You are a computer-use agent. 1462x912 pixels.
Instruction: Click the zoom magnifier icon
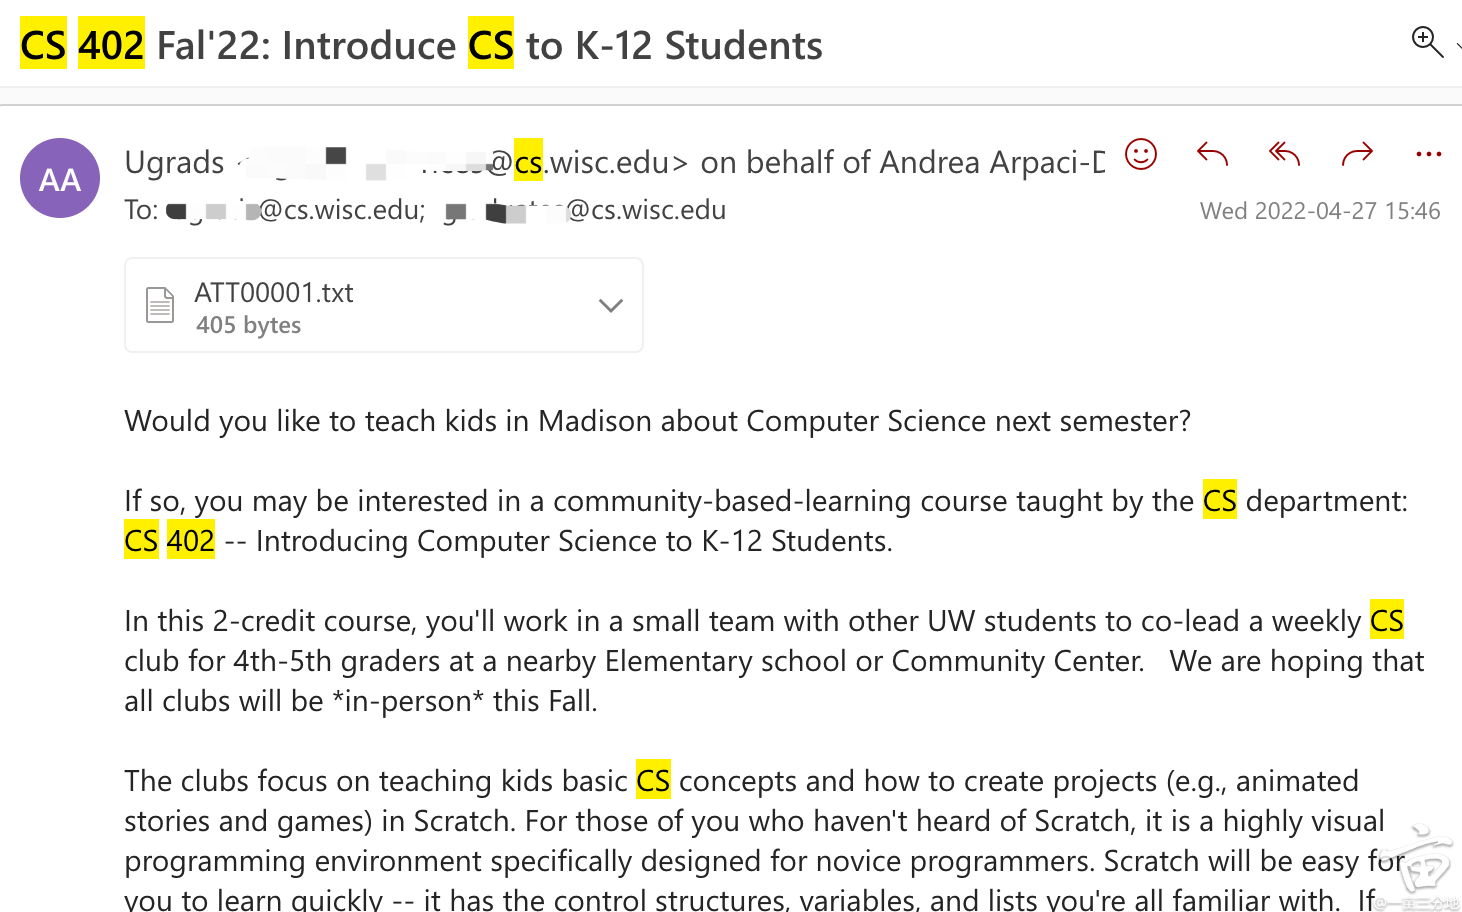(1426, 42)
